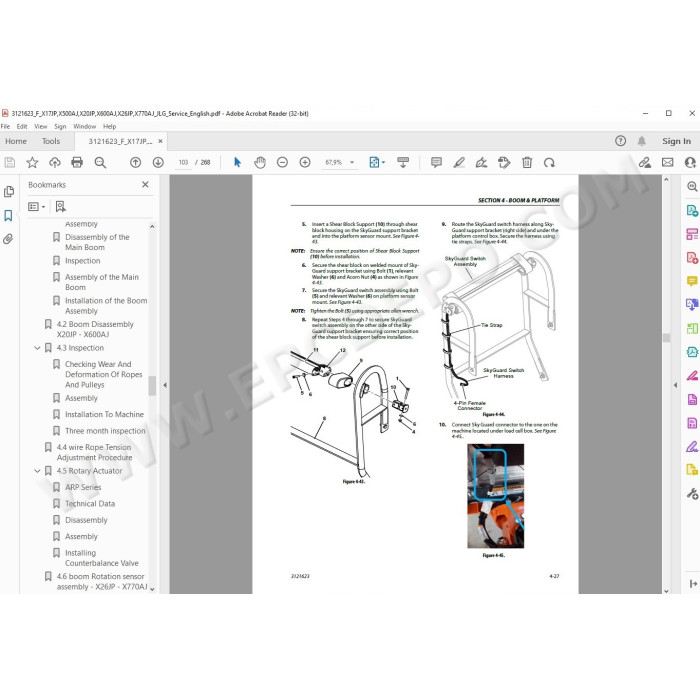The width and height of the screenshot is (700, 700).
Task: Open bookmark Technical Data
Action: point(90,504)
